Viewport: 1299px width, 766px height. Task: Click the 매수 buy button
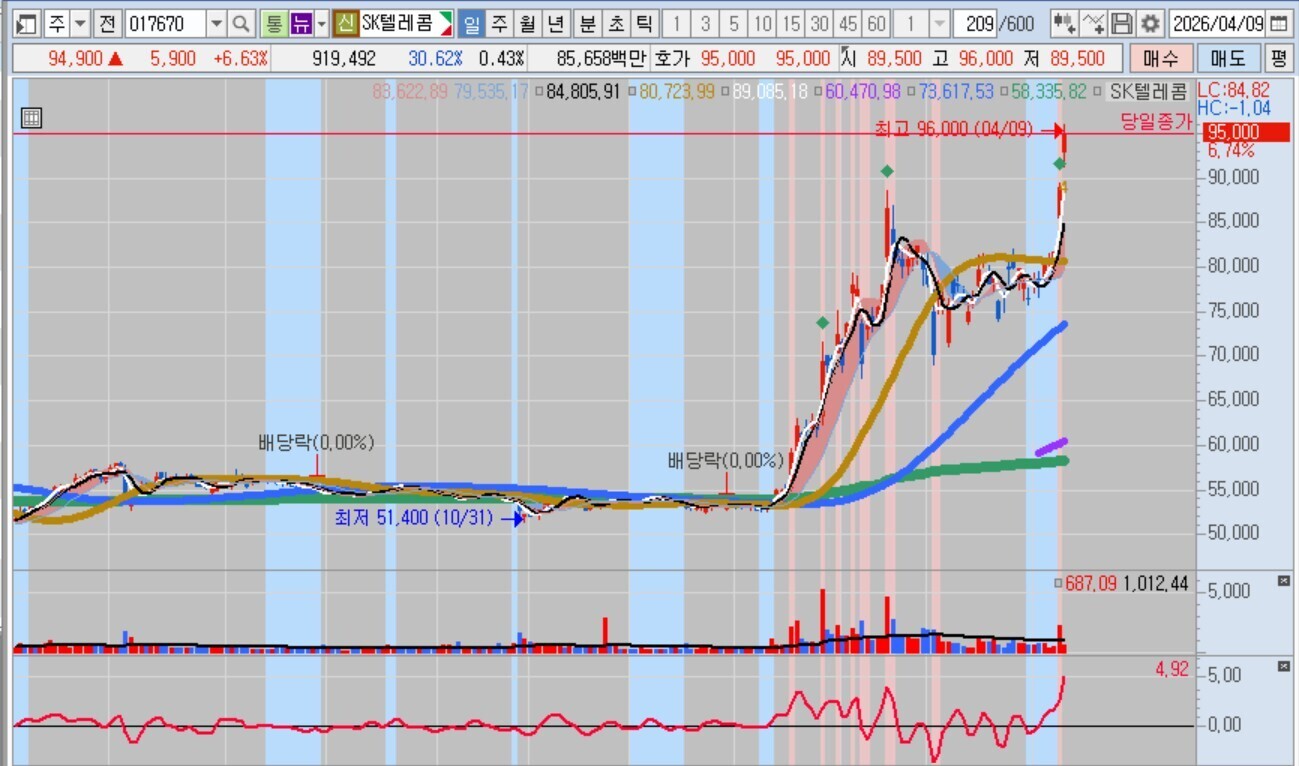tap(1160, 59)
